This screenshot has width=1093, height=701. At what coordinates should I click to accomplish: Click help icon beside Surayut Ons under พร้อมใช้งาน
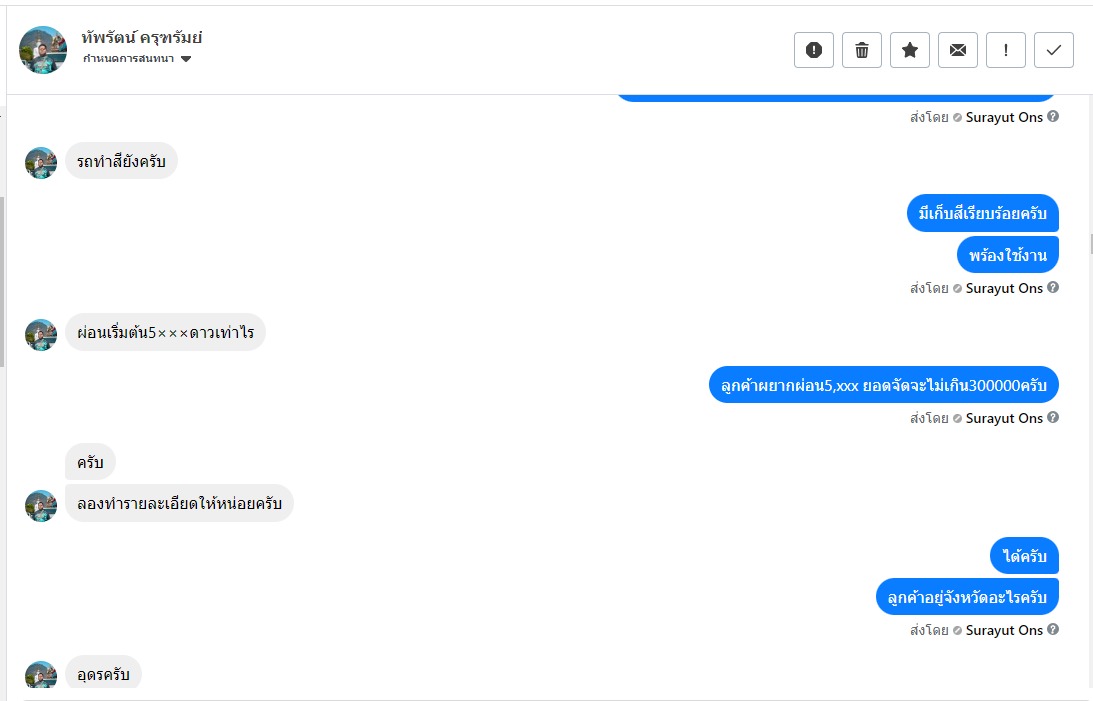1053,288
